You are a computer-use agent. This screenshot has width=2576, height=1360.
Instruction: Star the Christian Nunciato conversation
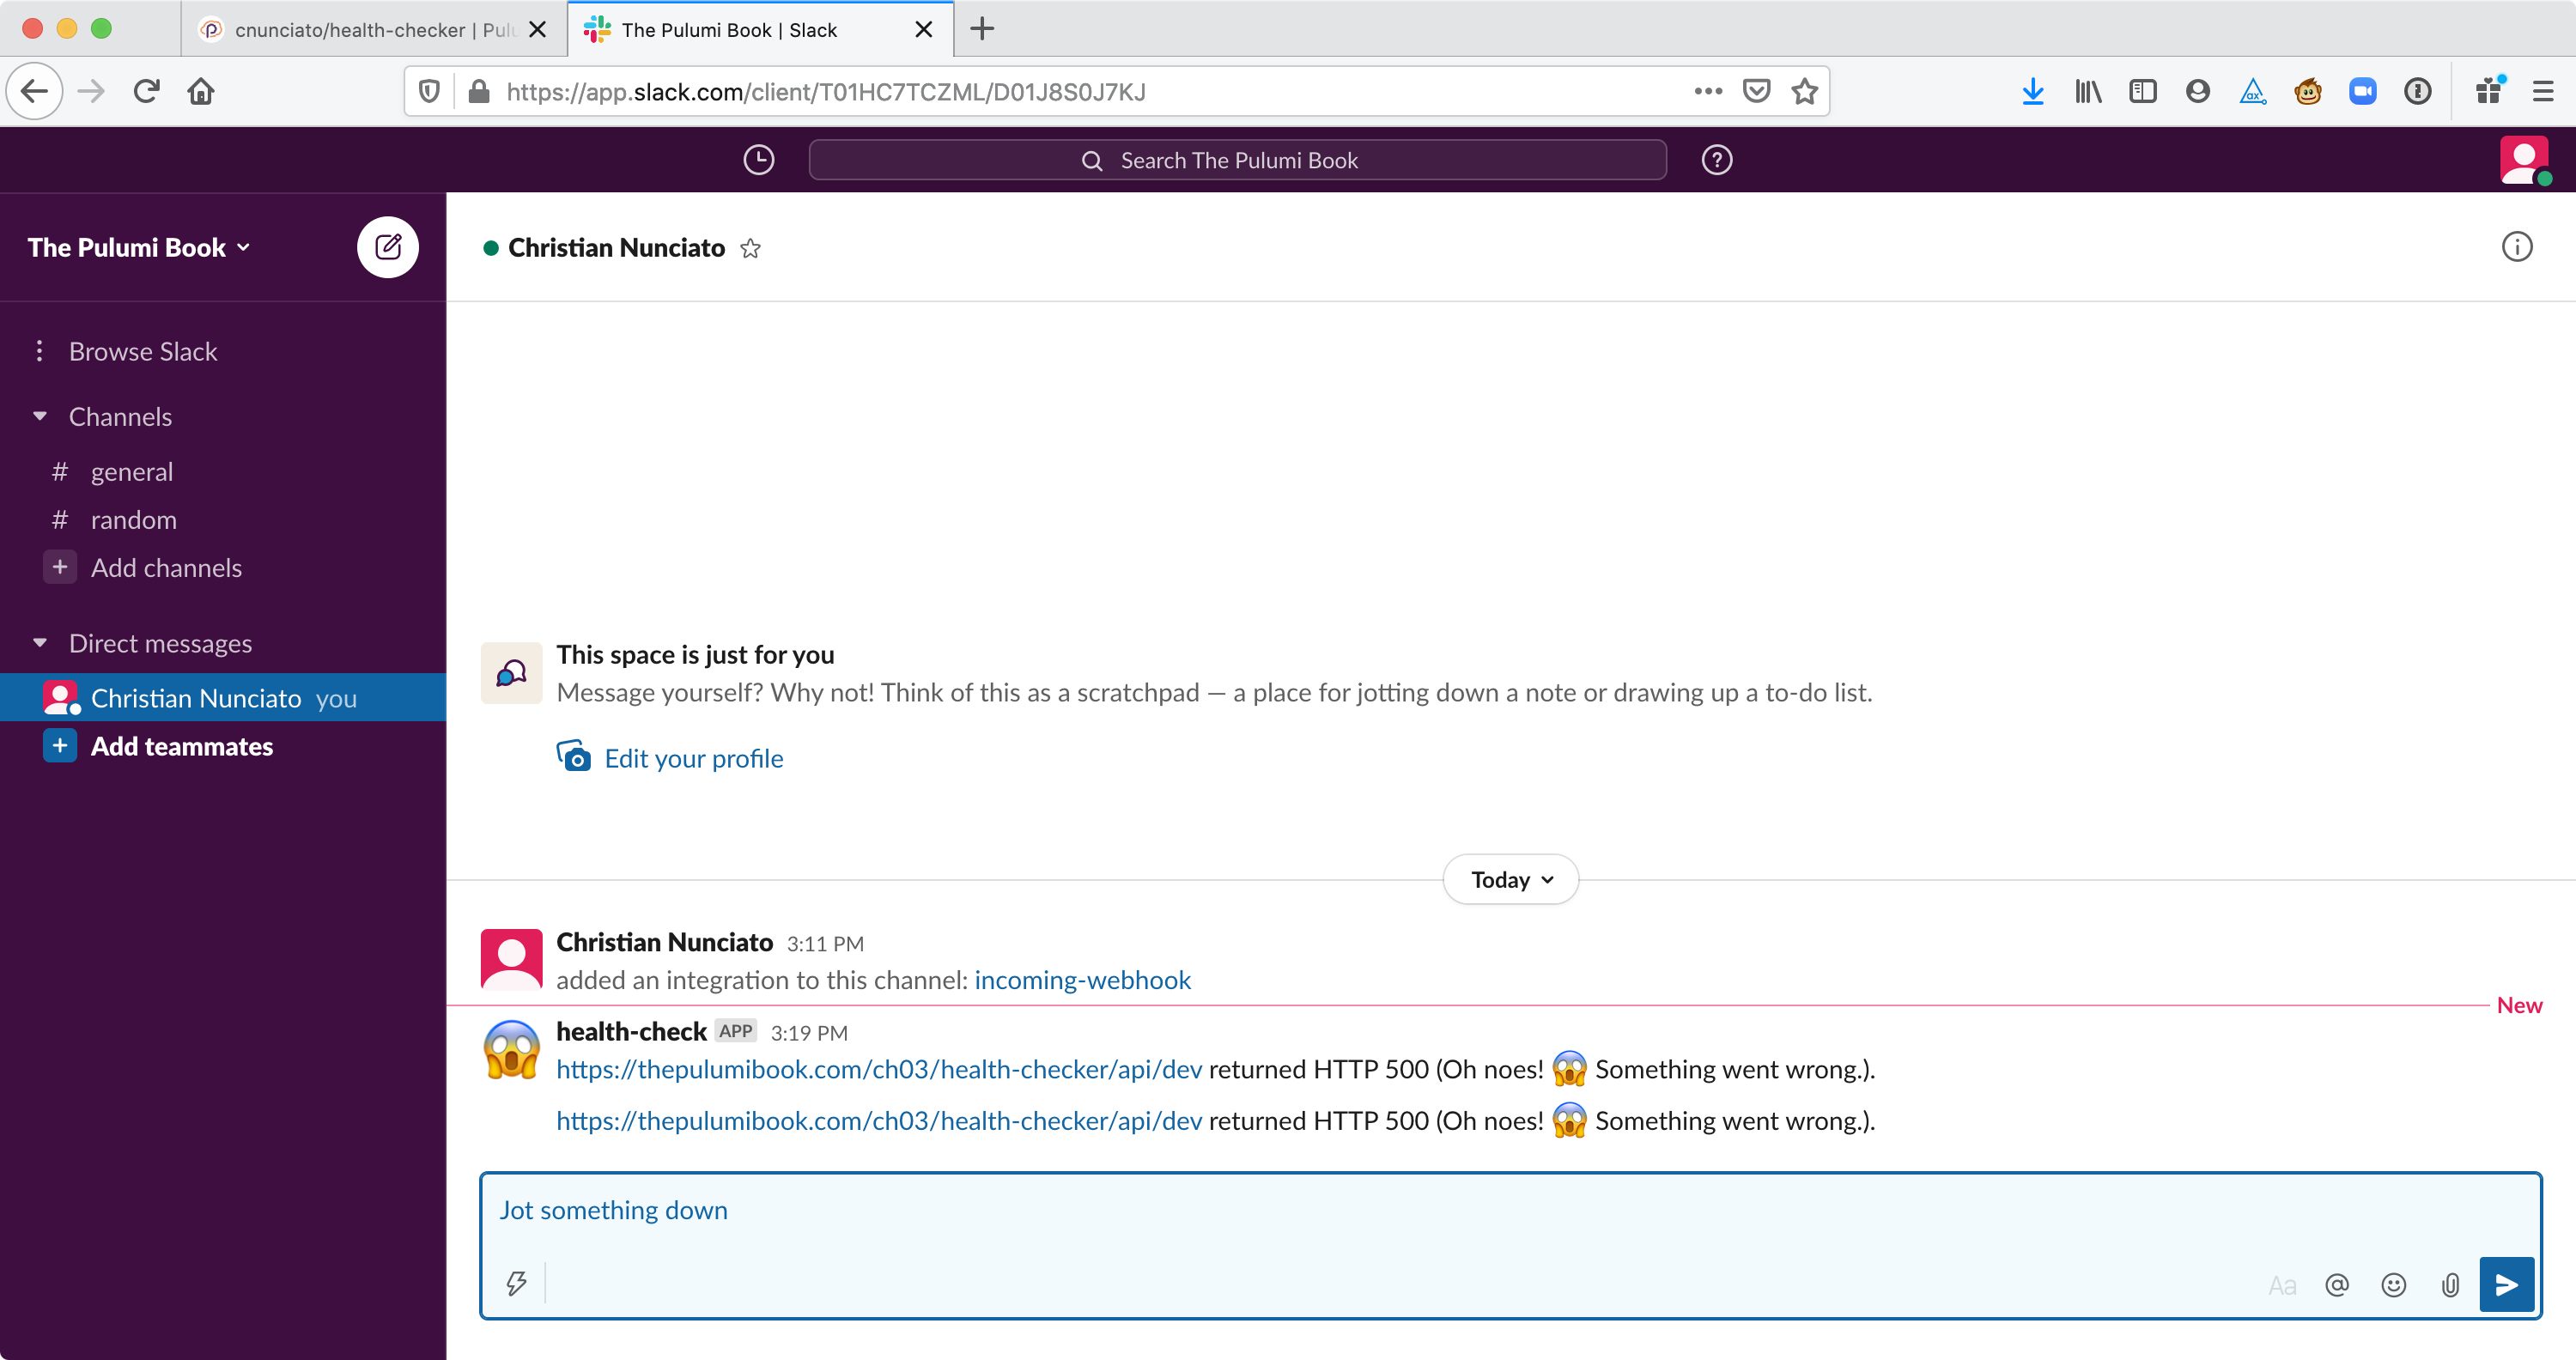coord(751,249)
